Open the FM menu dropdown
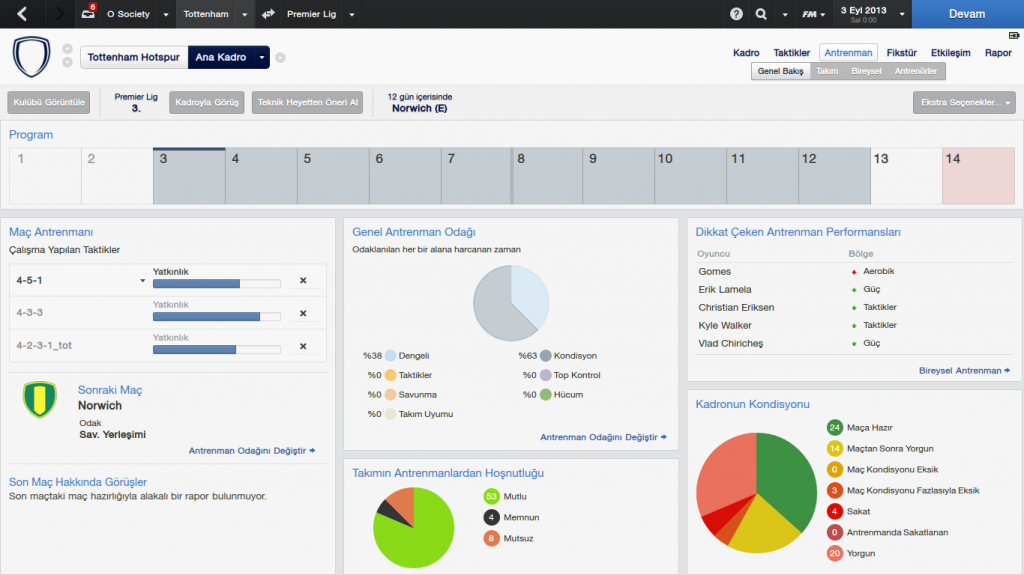The image size is (1024, 575). coord(815,14)
